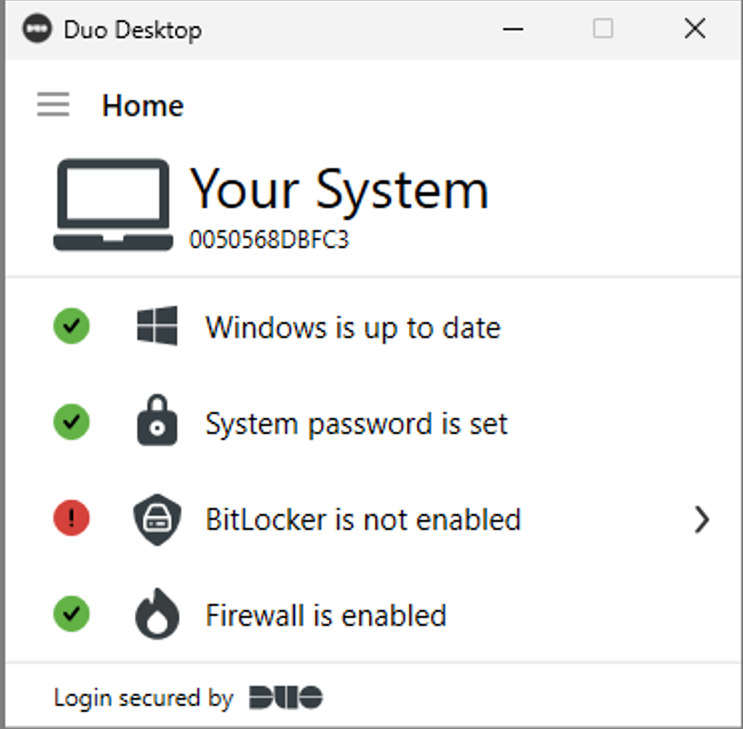Click the Duo logo in title bar
Image resolution: width=743 pixels, height=729 pixels.
tap(37, 29)
